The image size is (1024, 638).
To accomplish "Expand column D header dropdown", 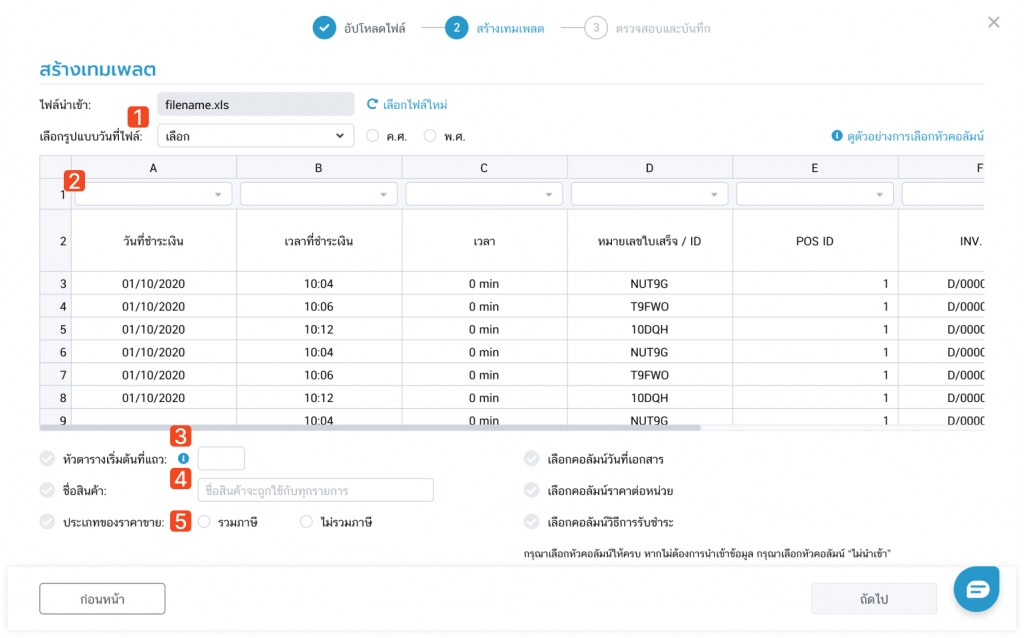I will [649, 194].
